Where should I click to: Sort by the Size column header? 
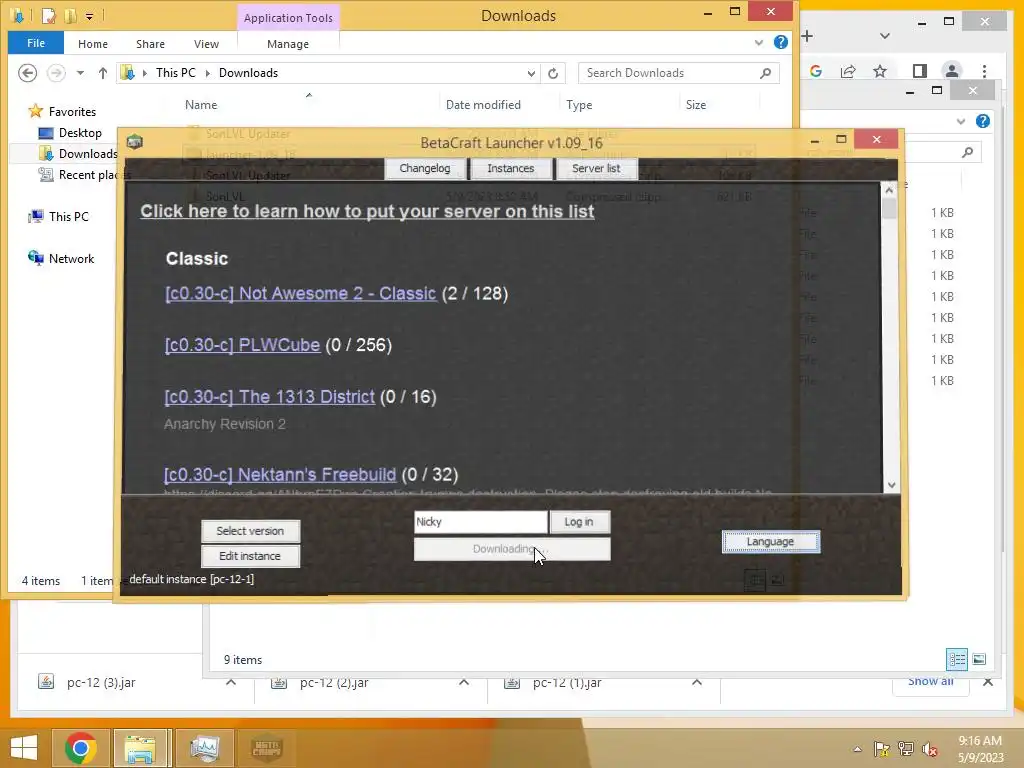(696, 104)
